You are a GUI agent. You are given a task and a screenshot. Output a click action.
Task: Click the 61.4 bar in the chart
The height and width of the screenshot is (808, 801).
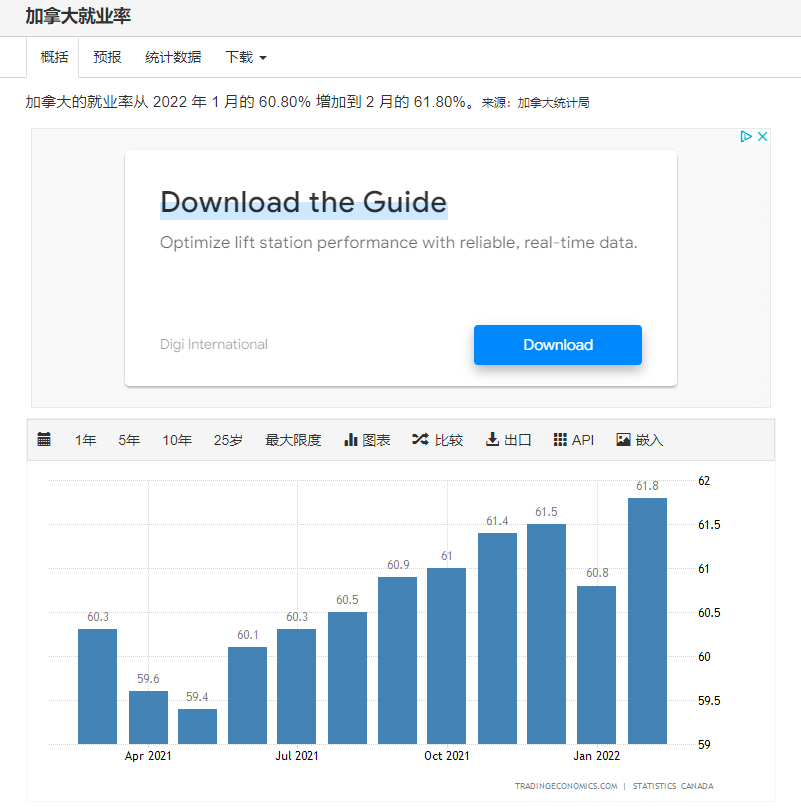tap(497, 638)
